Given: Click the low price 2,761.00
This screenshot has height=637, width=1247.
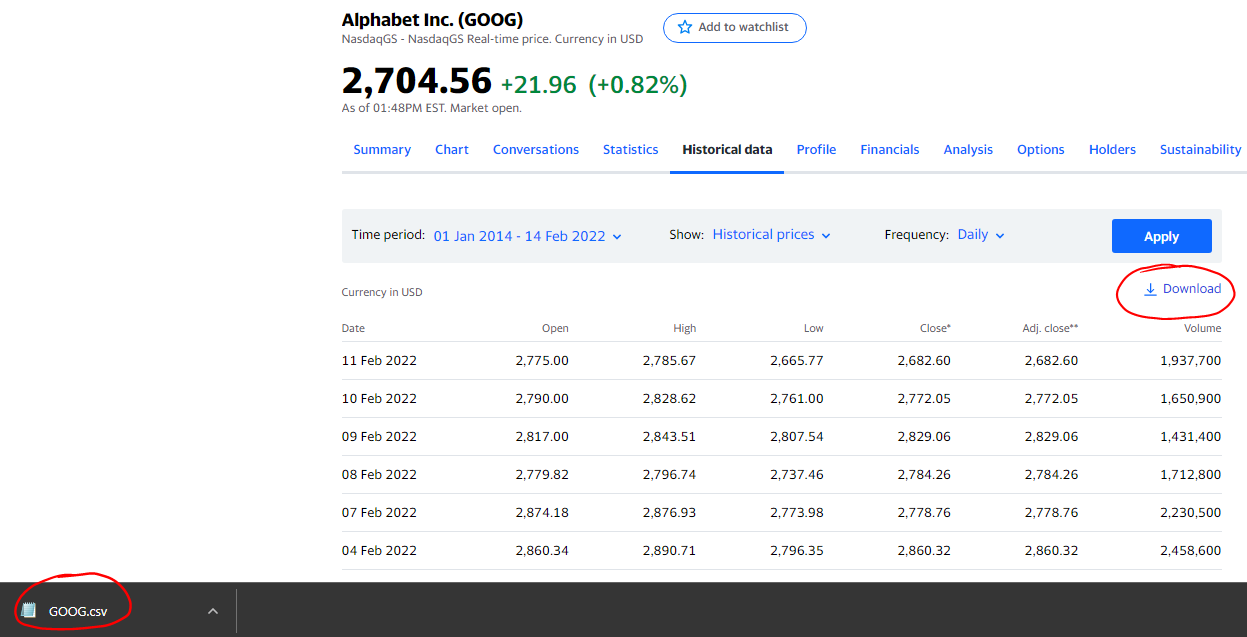Looking at the screenshot, I should pos(797,399).
